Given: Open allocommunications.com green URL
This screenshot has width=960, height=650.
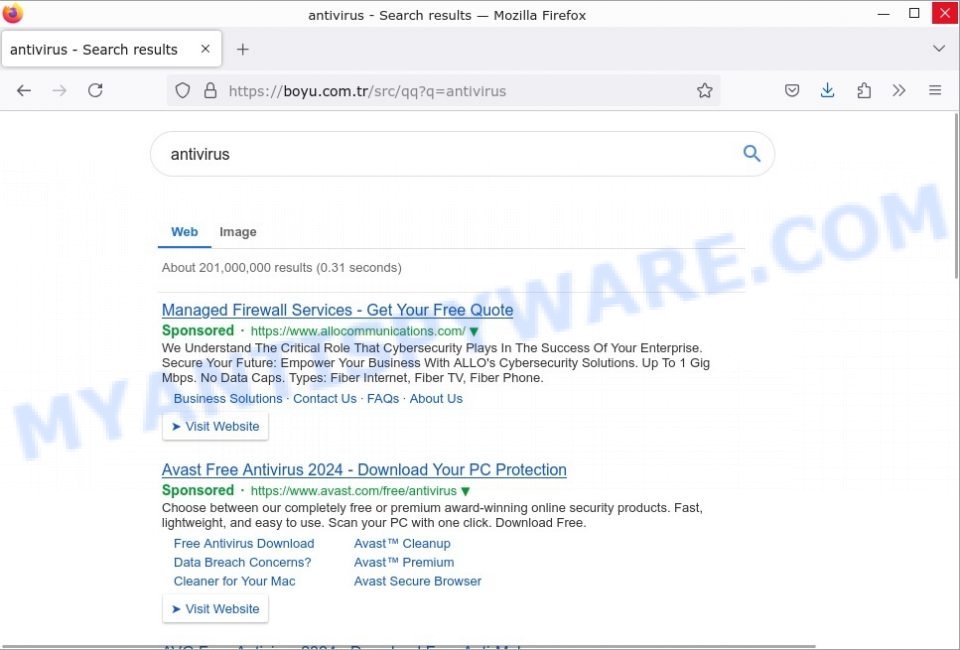Looking at the screenshot, I should (x=358, y=331).
